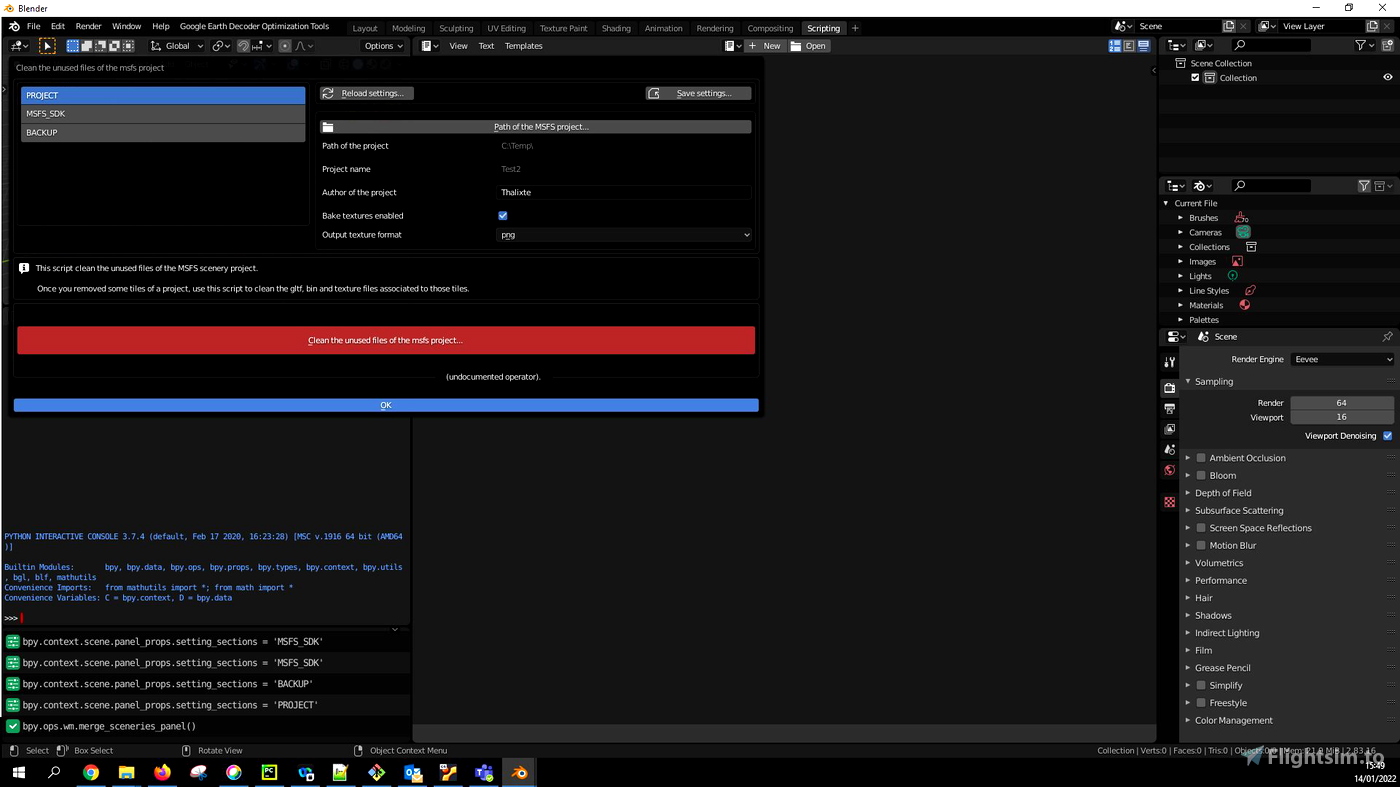
Task: Click the proportional editing icon
Action: (285, 46)
